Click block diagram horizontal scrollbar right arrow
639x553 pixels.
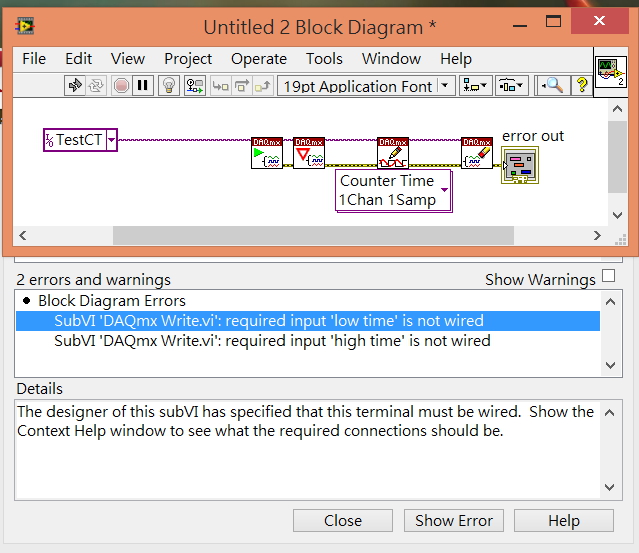597,236
